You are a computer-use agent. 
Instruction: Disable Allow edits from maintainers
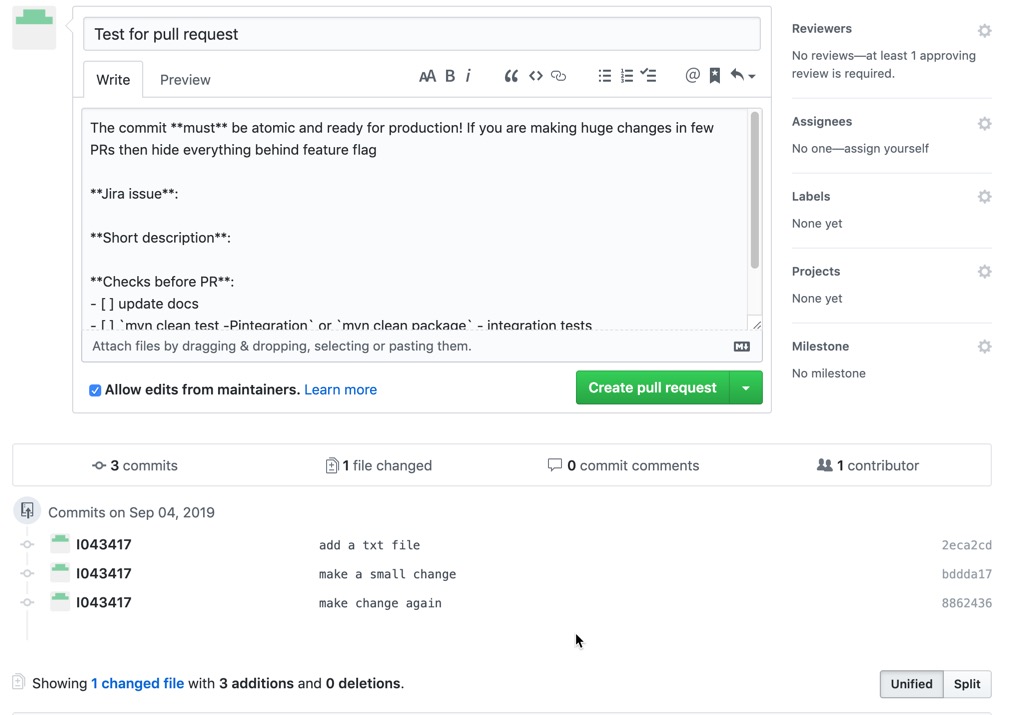(x=95, y=390)
